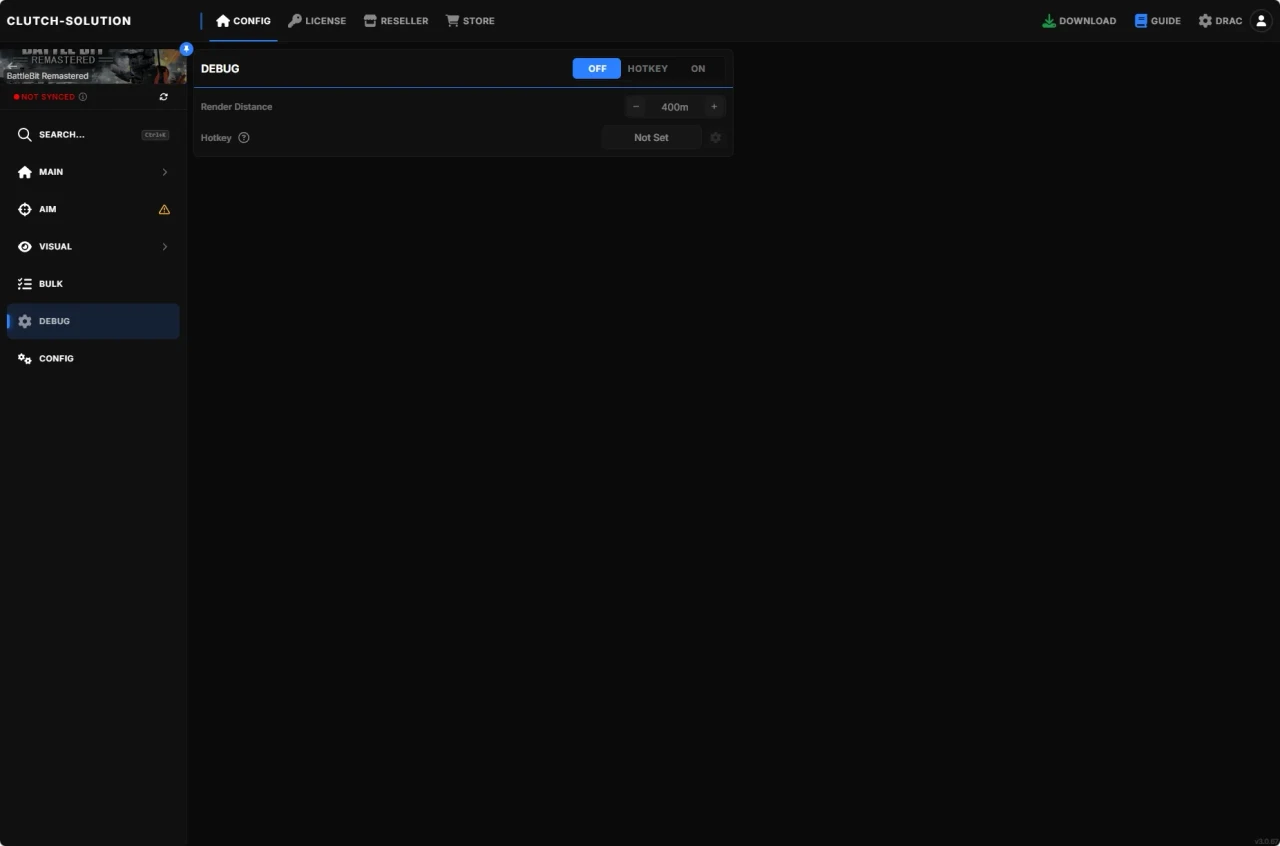Expand the VISUAL chevron arrow
The width and height of the screenshot is (1280, 846).
(x=165, y=246)
